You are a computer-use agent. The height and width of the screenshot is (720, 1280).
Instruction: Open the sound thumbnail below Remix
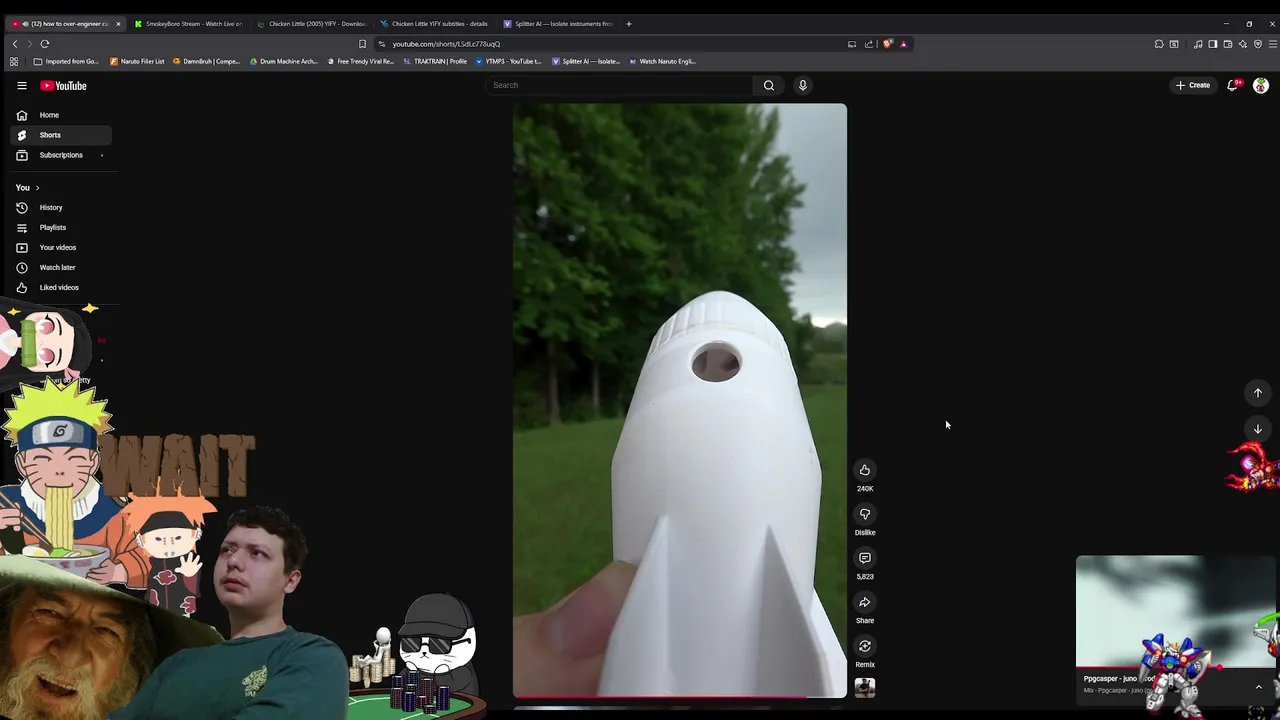coord(865,687)
